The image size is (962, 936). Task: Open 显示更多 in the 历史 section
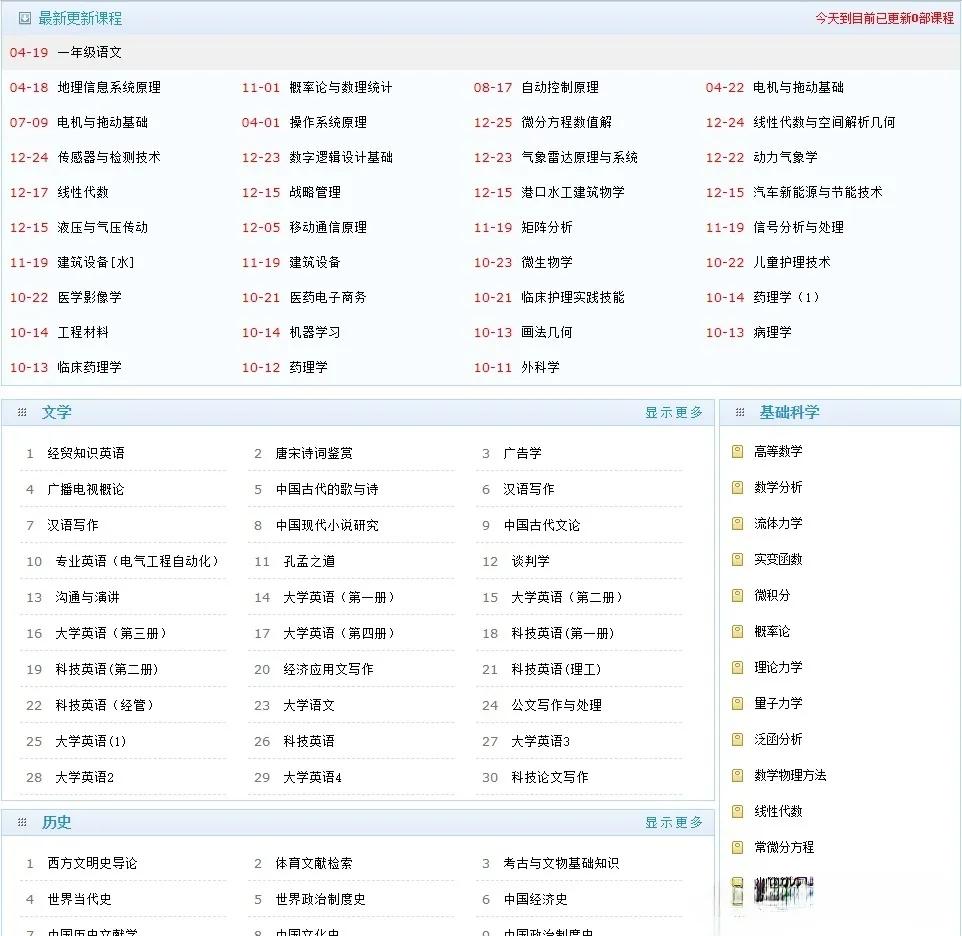point(674,822)
